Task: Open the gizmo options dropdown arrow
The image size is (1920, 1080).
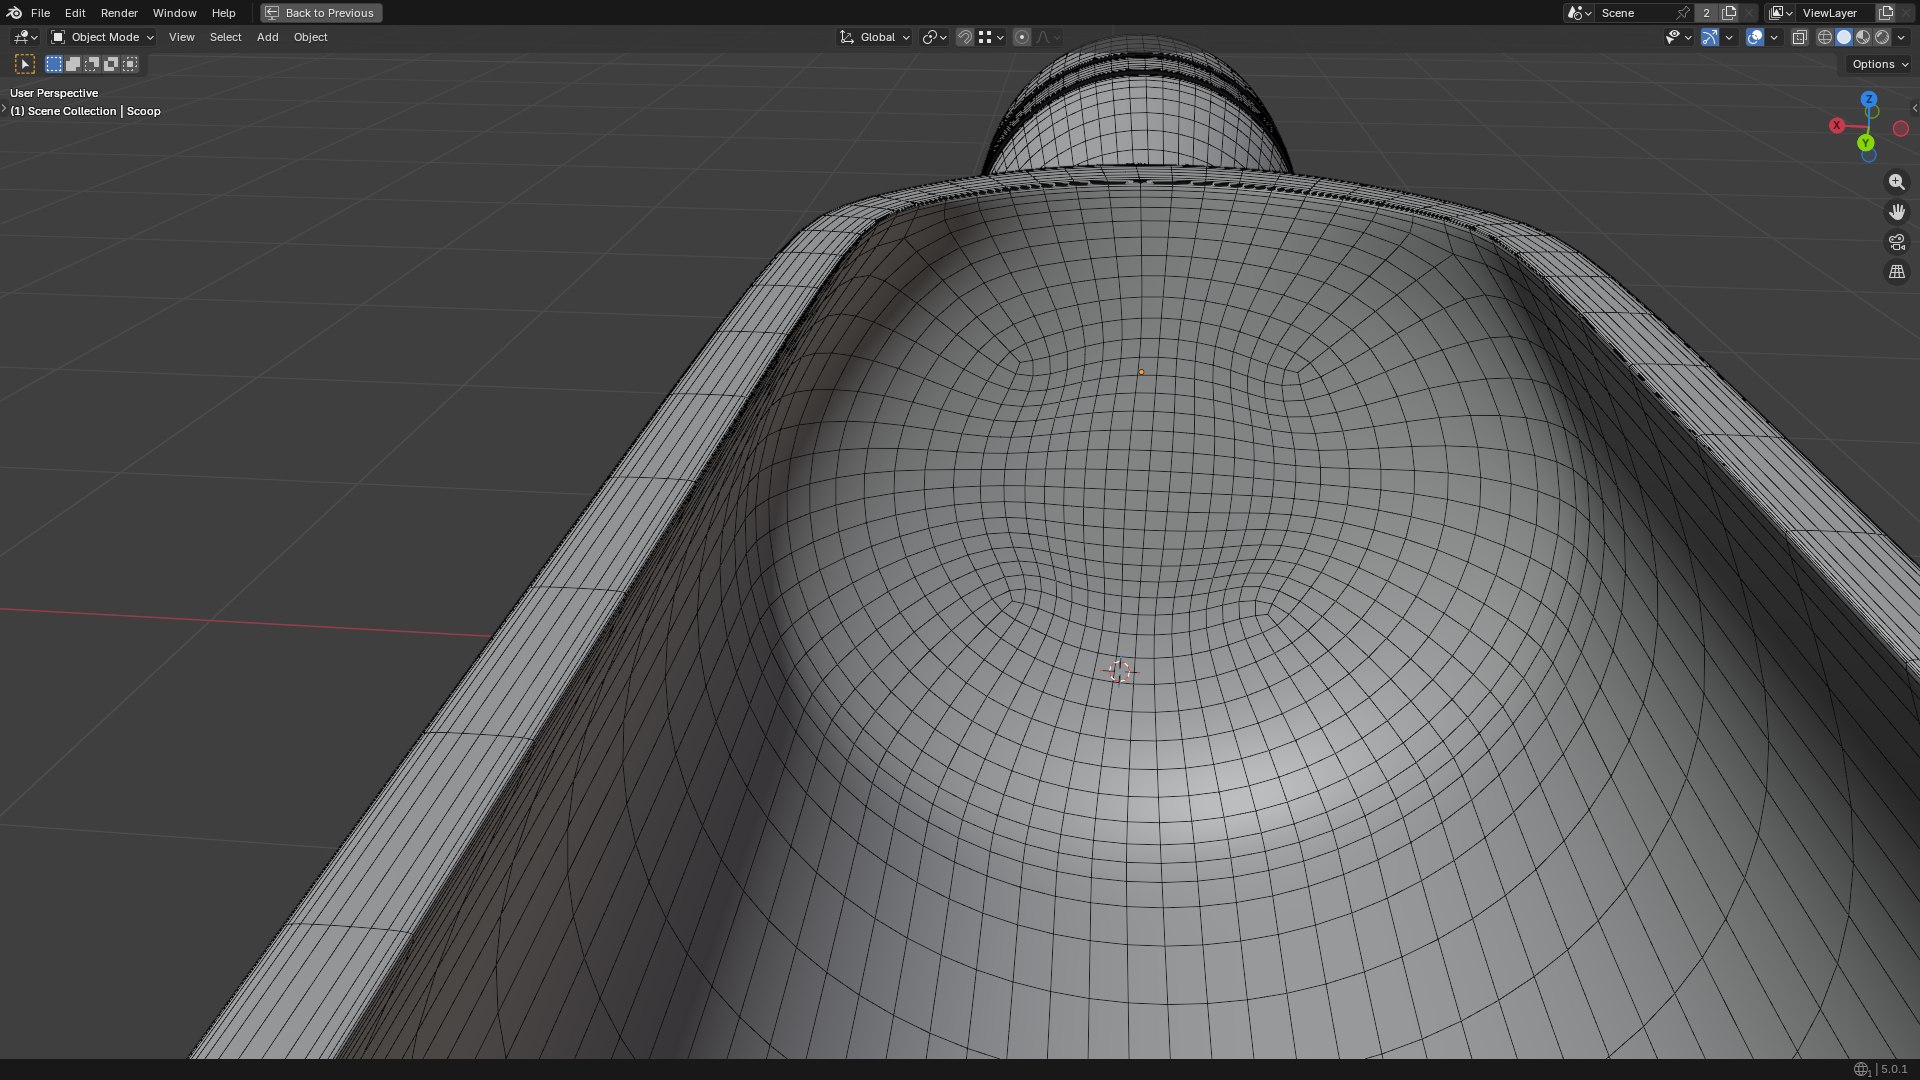Action: (1729, 37)
